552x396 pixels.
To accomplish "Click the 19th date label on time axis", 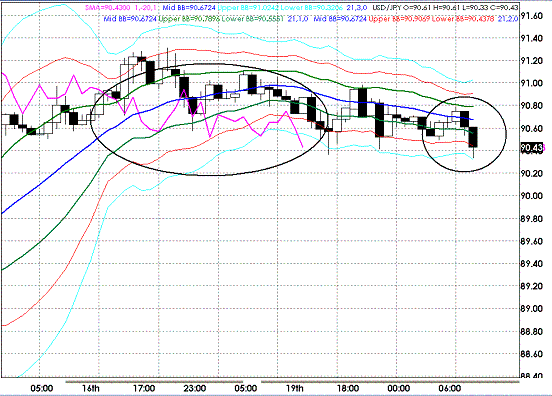I will point(295,388).
